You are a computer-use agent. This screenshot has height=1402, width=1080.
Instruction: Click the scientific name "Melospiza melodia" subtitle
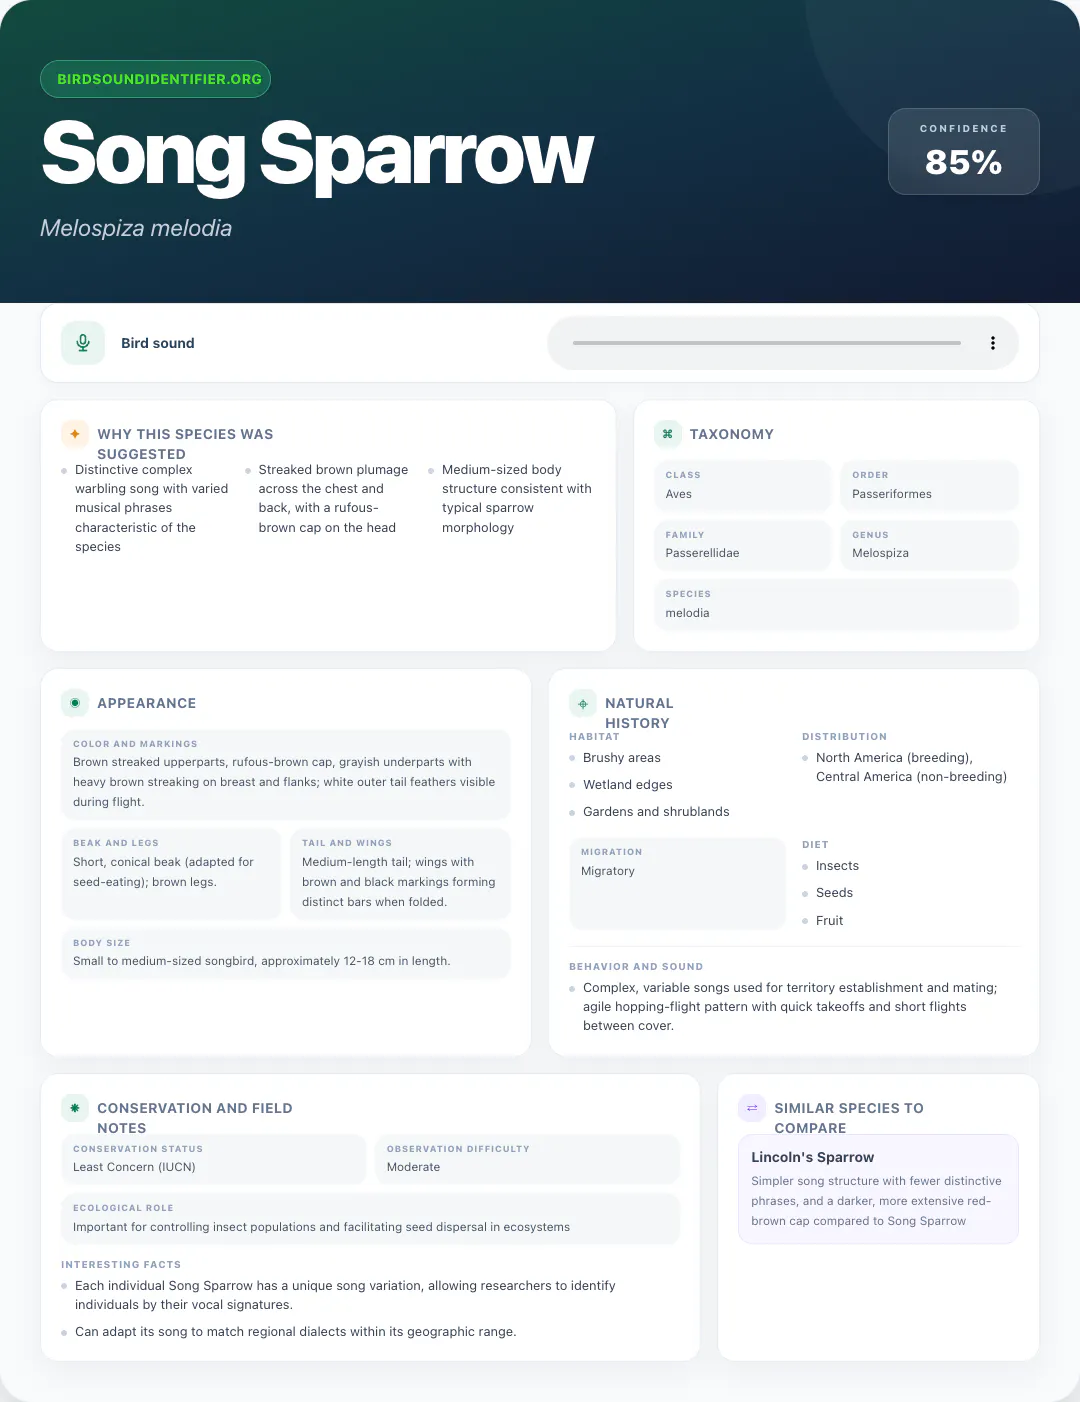[x=136, y=228]
